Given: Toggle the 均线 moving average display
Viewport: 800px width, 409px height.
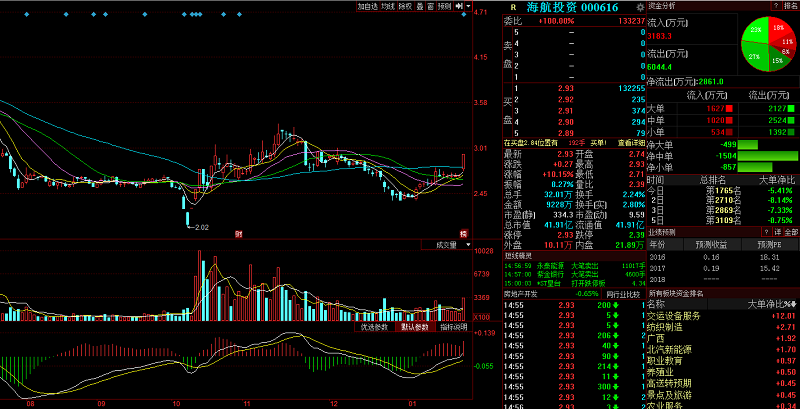Looking at the screenshot, I should [x=389, y=6].
